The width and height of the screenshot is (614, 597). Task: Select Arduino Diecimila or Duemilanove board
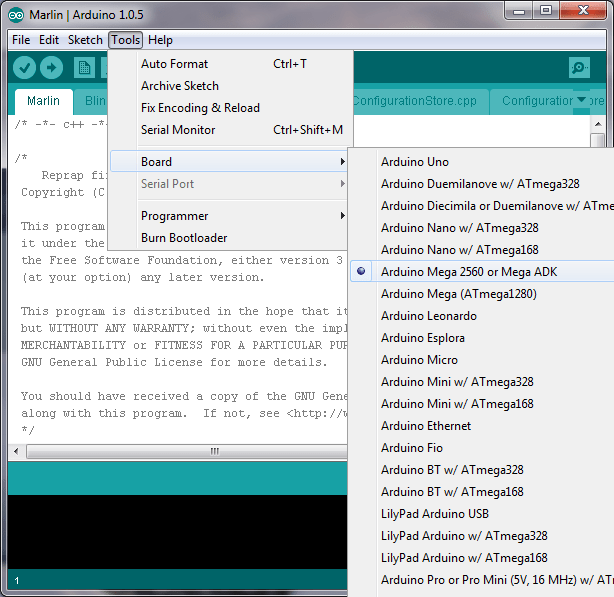pyautogui.click(x=482, y=206)
